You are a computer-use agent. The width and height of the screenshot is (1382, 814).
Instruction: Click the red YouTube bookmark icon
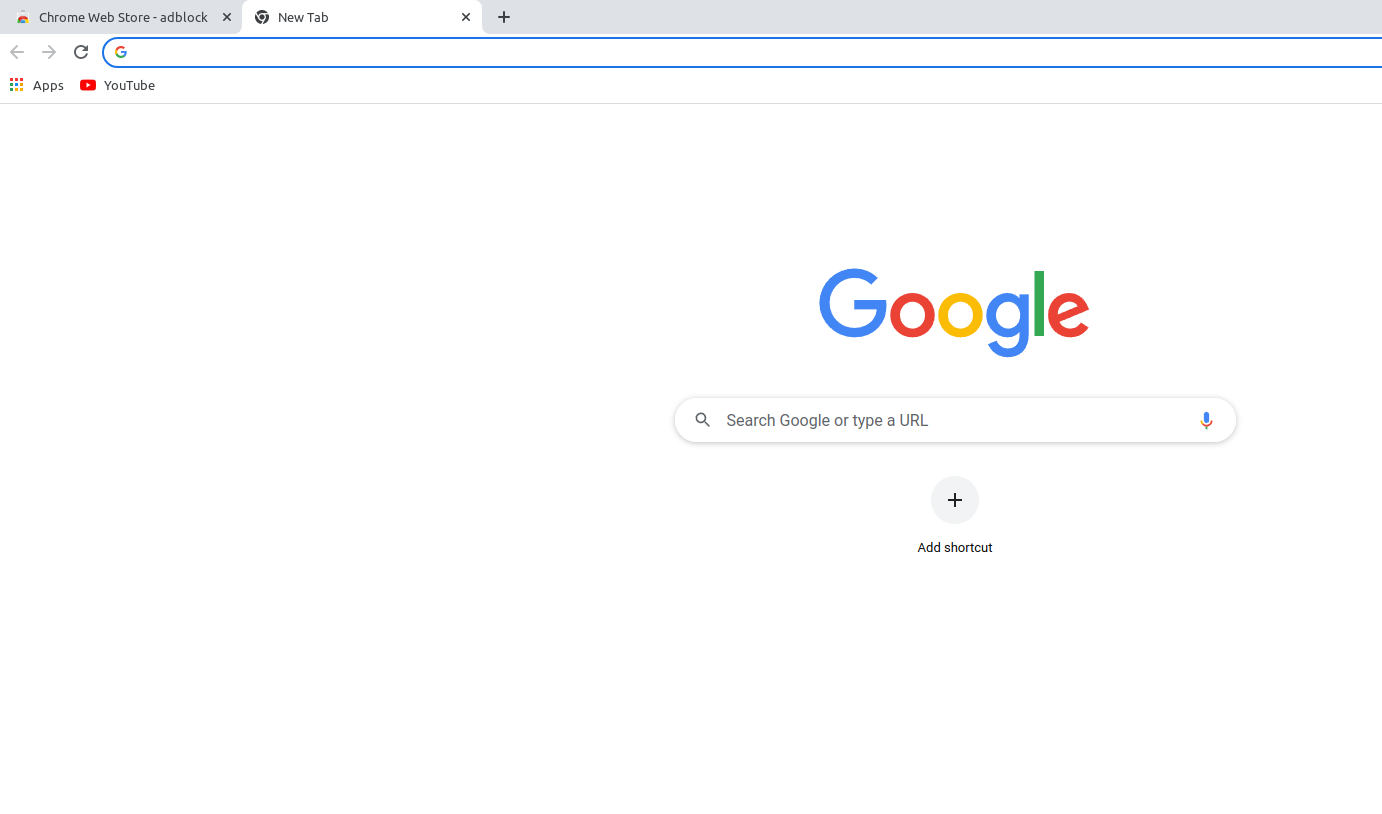pos(88,85)
